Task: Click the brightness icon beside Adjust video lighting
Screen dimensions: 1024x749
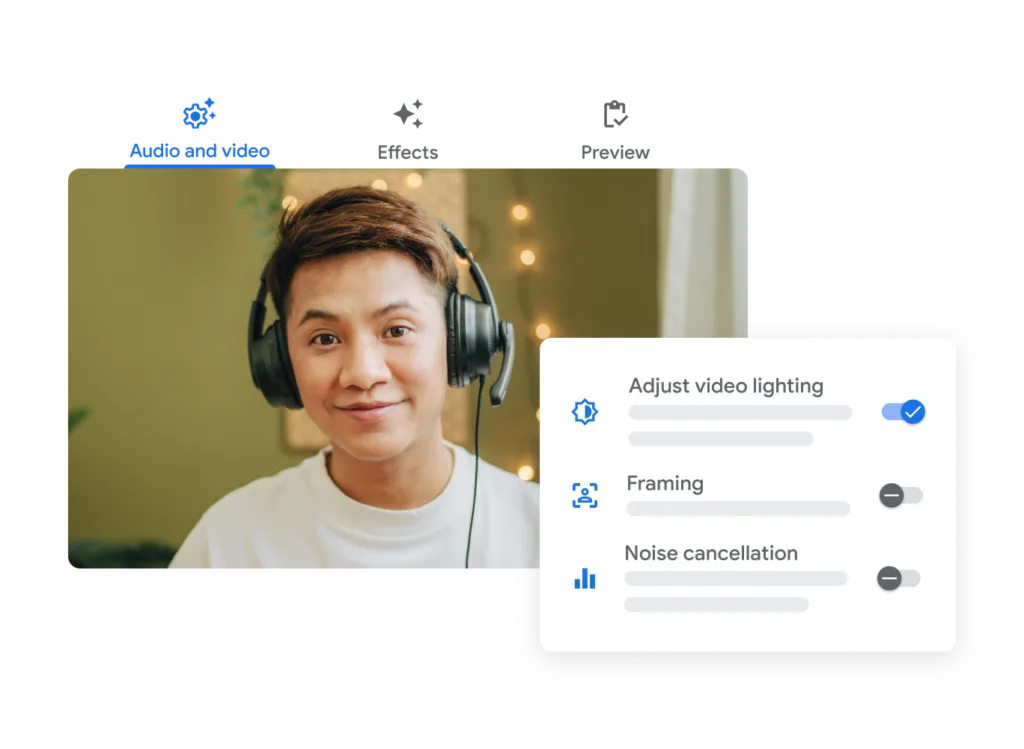Action: point(584,412)
